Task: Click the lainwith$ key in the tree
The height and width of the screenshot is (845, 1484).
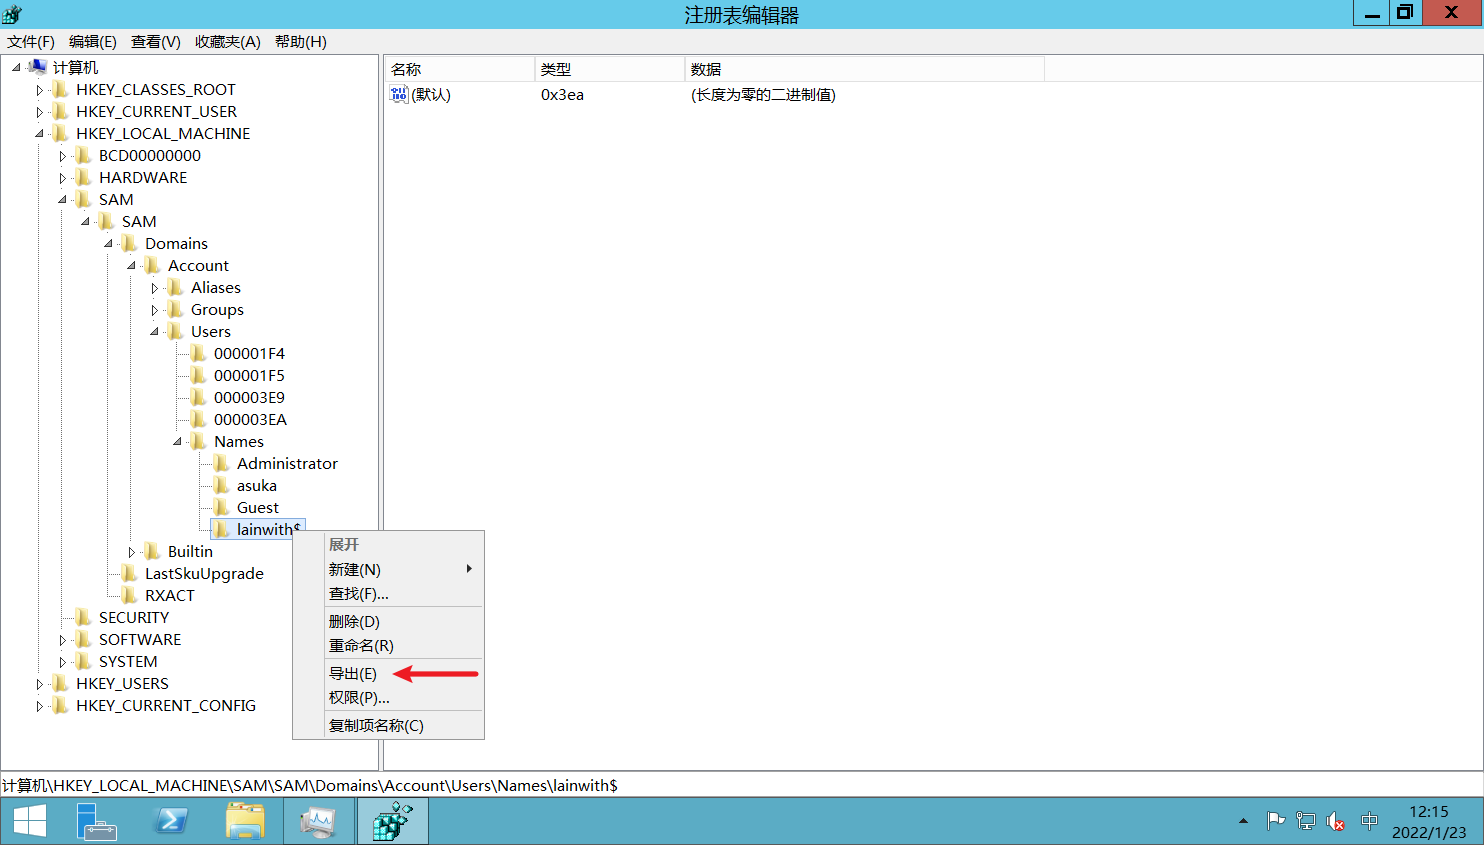Action: pyautogui.click(x=268, y=529)
